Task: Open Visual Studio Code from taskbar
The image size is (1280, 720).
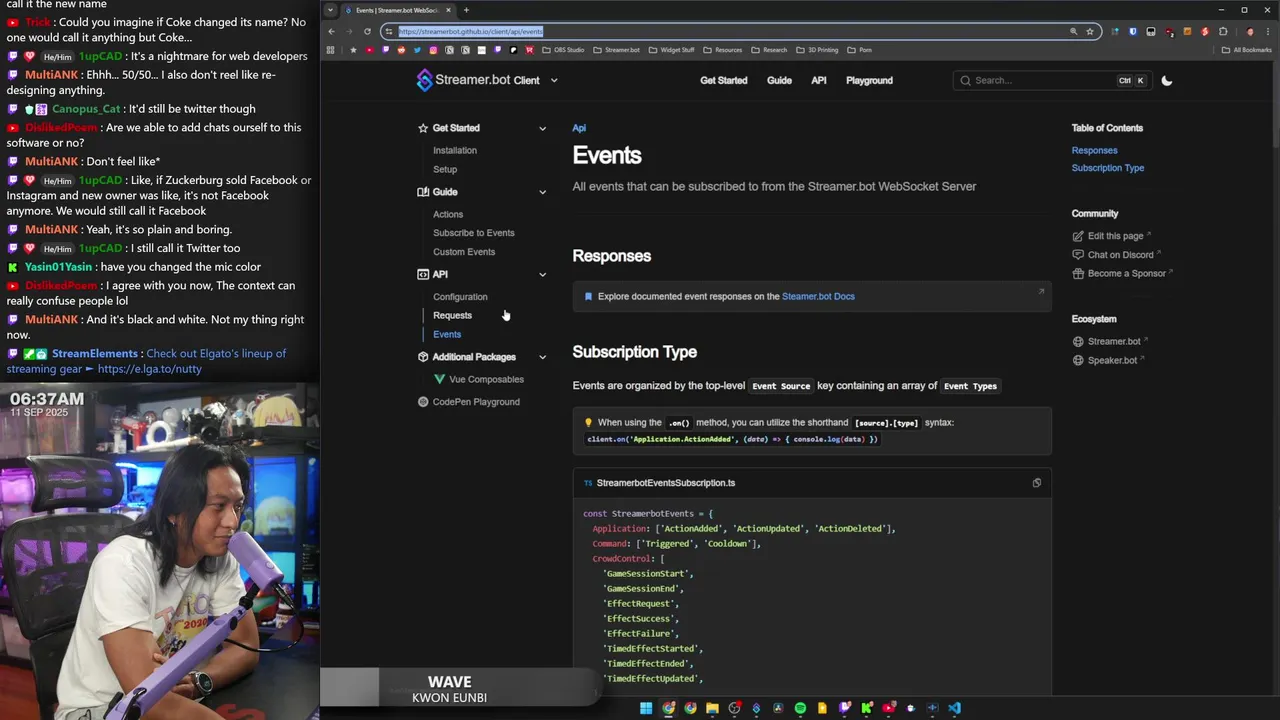Action: click(954, 708)
